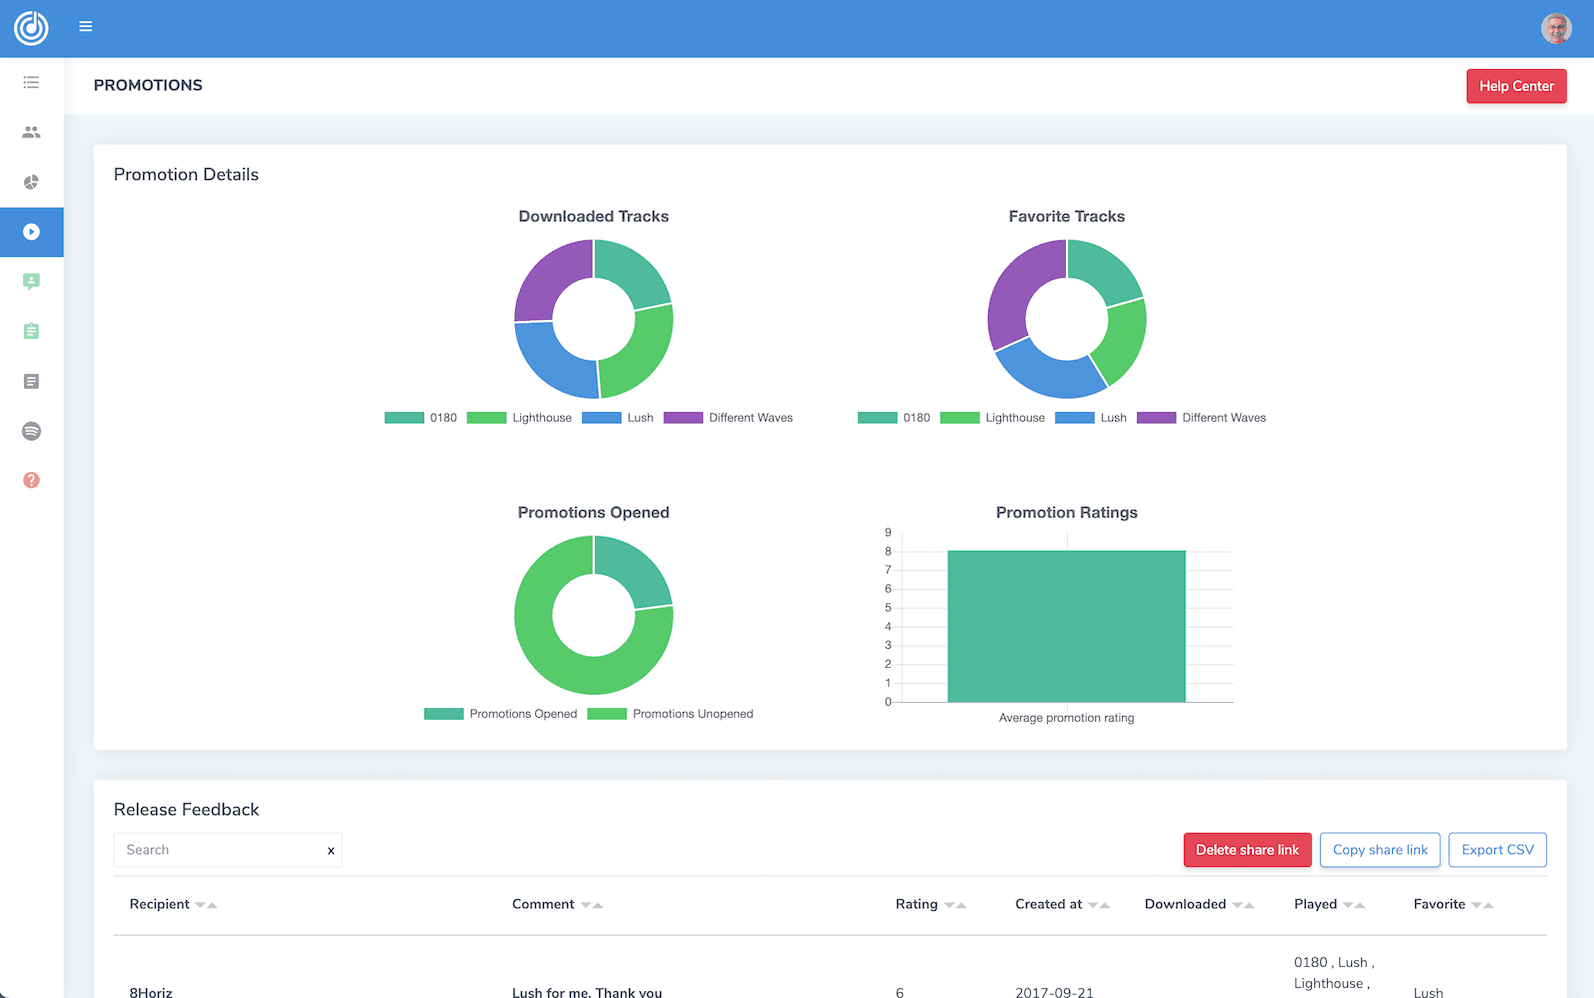Screen dimensions: 1594x998
Task: Sort table by Downloaded column
Action: (1199, 904)
